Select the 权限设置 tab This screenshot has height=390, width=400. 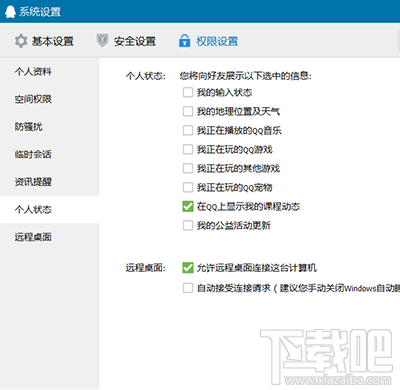click(x=208, y=41)
